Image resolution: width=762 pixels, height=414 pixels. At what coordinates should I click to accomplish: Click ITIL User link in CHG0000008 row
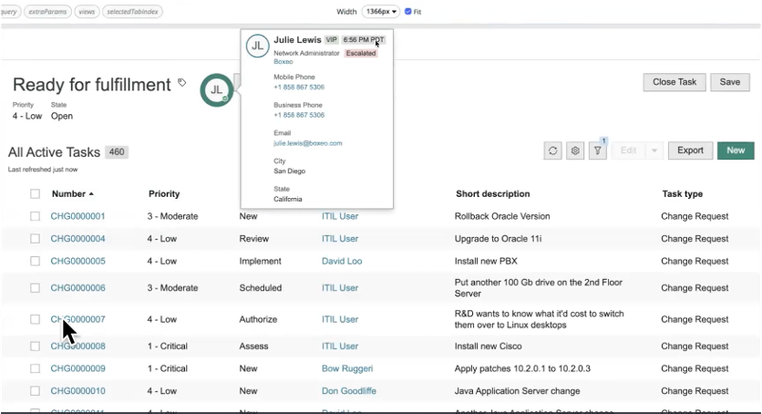340,346
